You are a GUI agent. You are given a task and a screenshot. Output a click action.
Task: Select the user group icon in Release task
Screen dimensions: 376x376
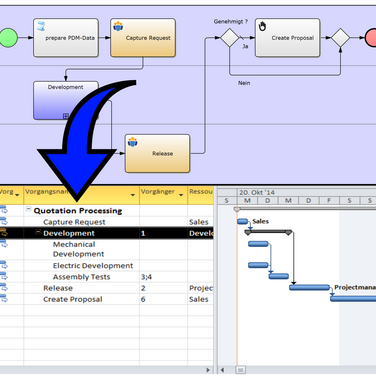[132, 142]
